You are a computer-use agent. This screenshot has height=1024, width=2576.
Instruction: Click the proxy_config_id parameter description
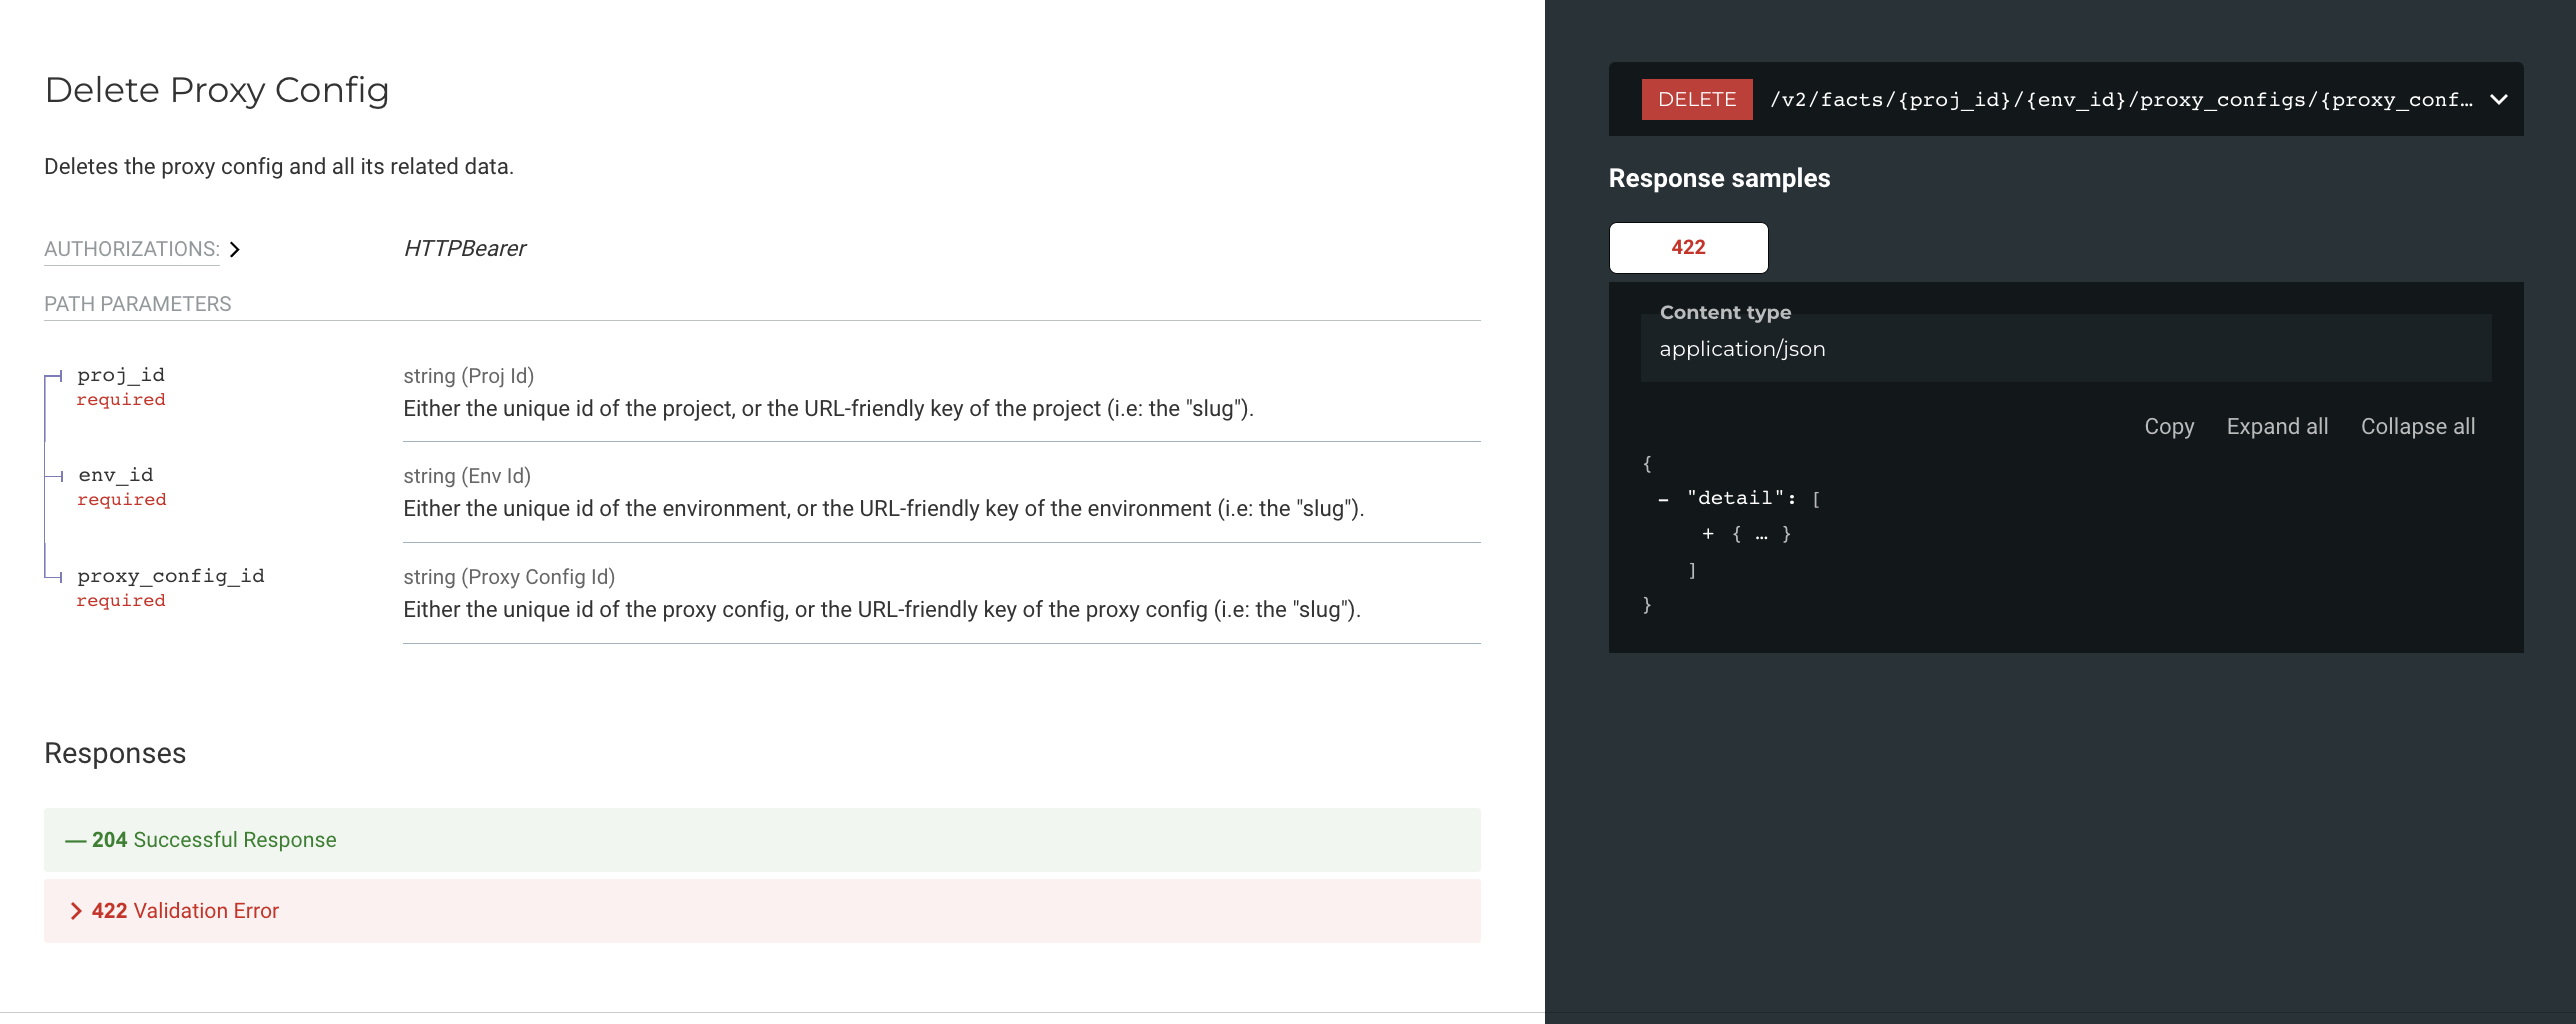(880, 608)
